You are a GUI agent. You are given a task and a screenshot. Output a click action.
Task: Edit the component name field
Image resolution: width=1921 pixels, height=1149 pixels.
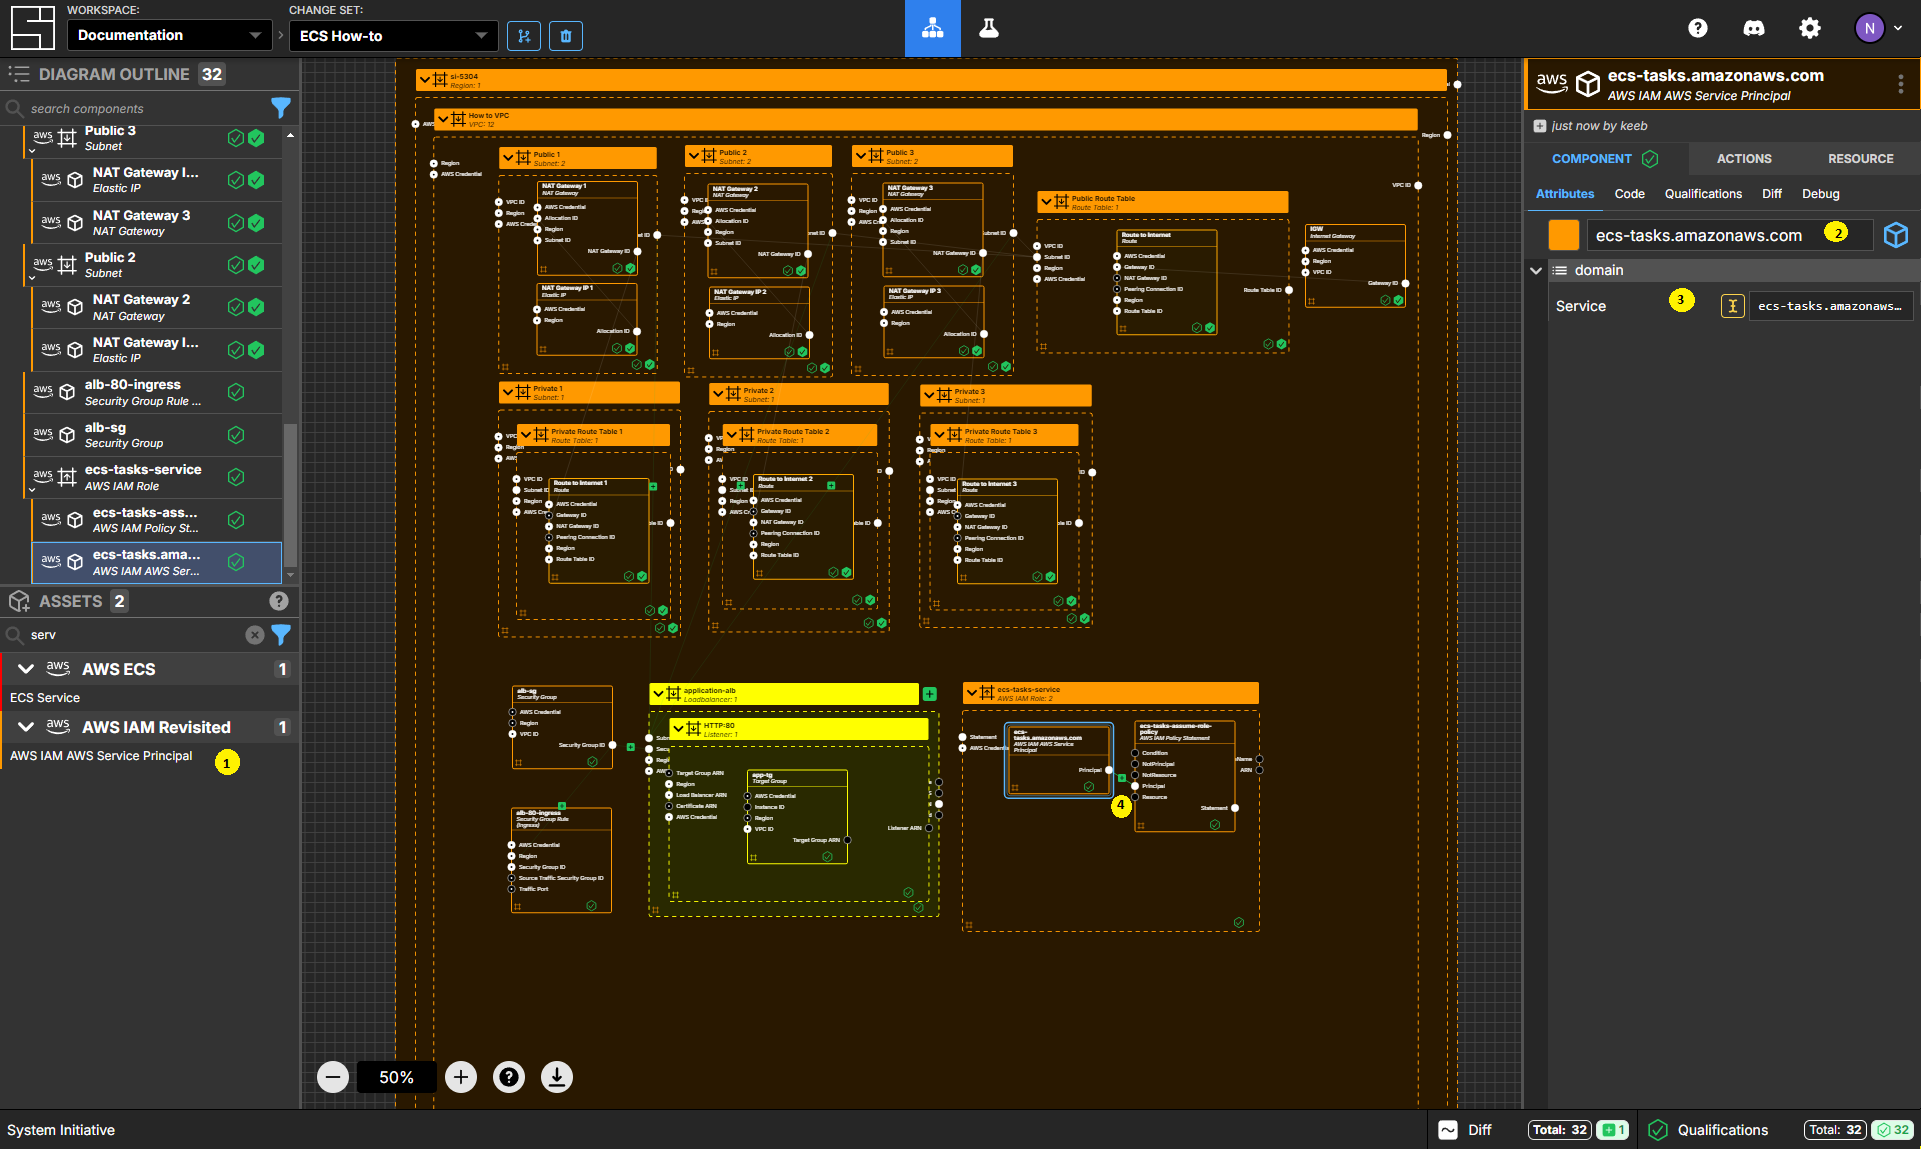[1730, 235]
